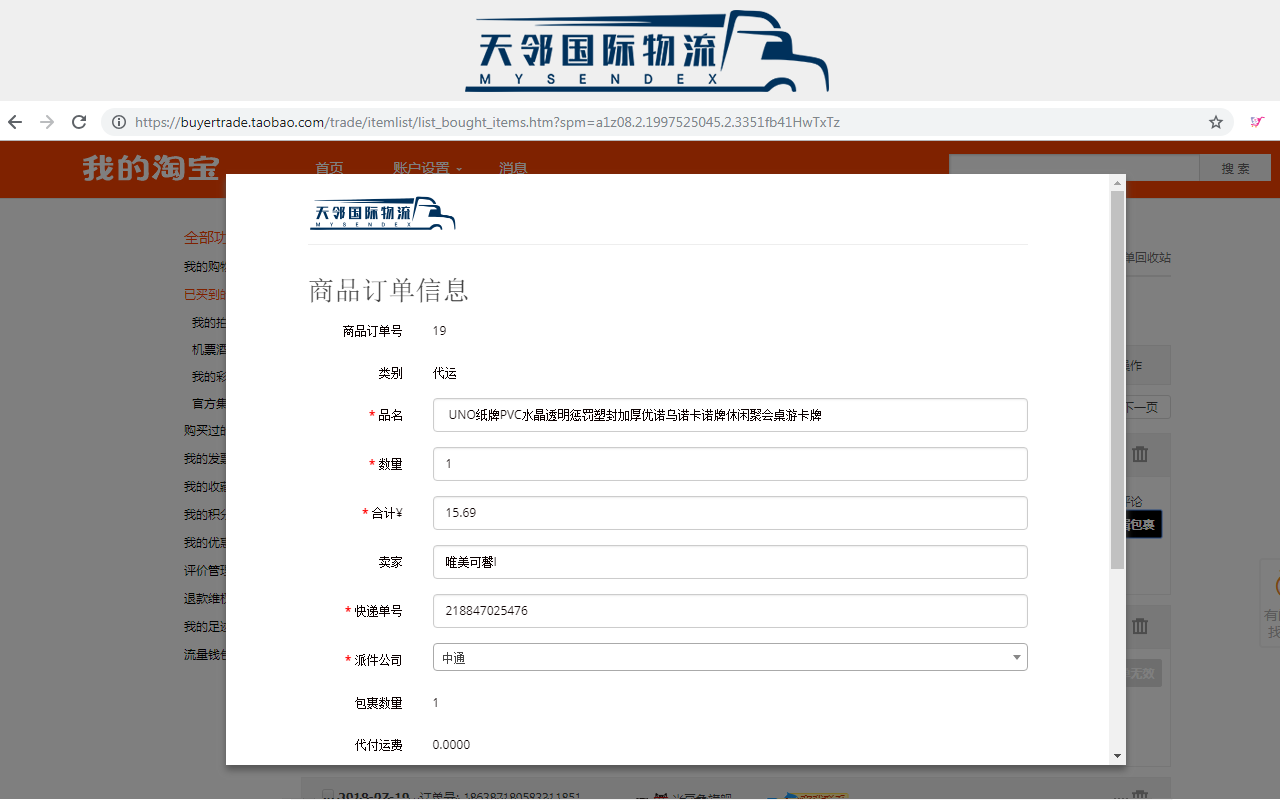Click the 数量 input field

click(730, 464)
